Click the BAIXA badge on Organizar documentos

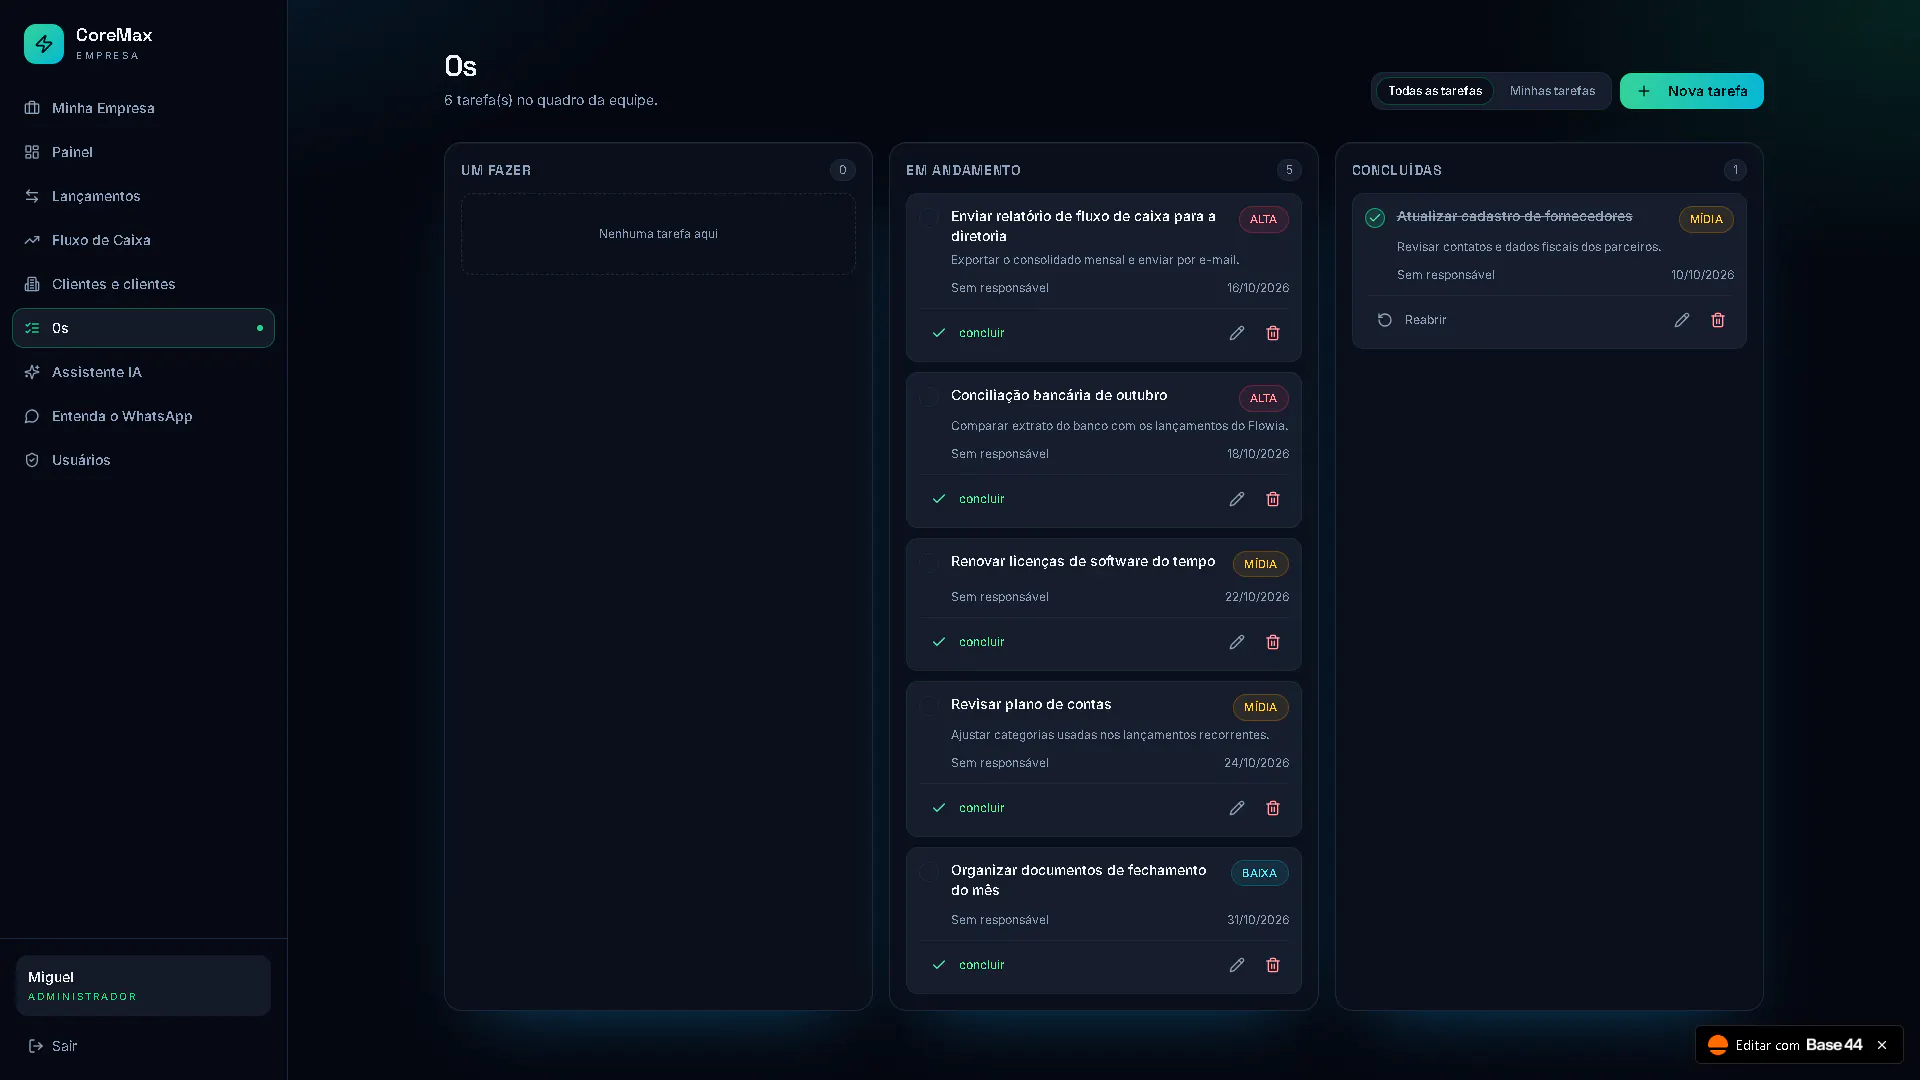1259,873
